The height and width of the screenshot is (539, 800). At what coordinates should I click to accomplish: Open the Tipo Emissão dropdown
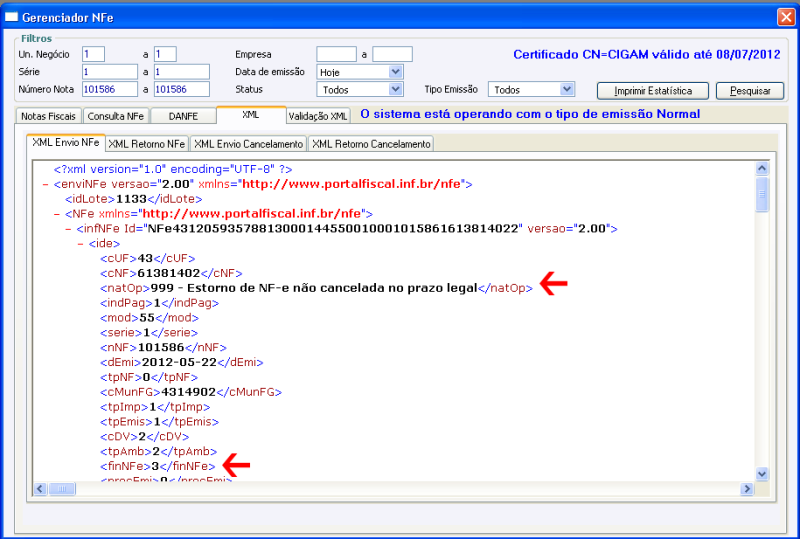(x=567, y=89)
